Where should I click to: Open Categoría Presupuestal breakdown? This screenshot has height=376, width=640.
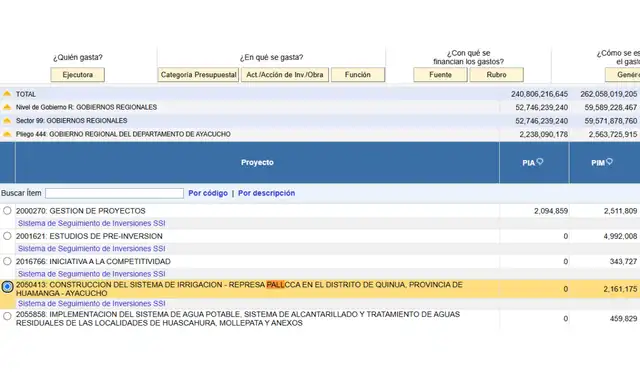coord(198,75)
